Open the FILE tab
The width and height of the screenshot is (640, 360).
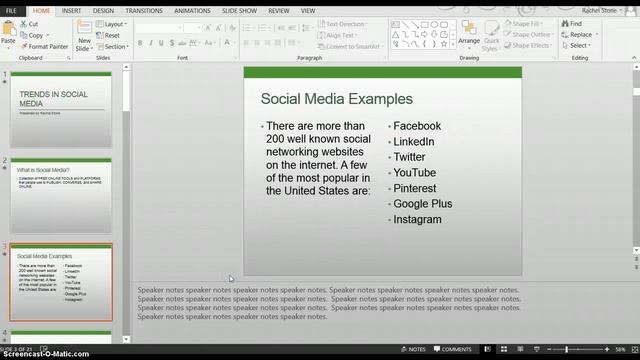pyautogui.click(x=11, y=11)
